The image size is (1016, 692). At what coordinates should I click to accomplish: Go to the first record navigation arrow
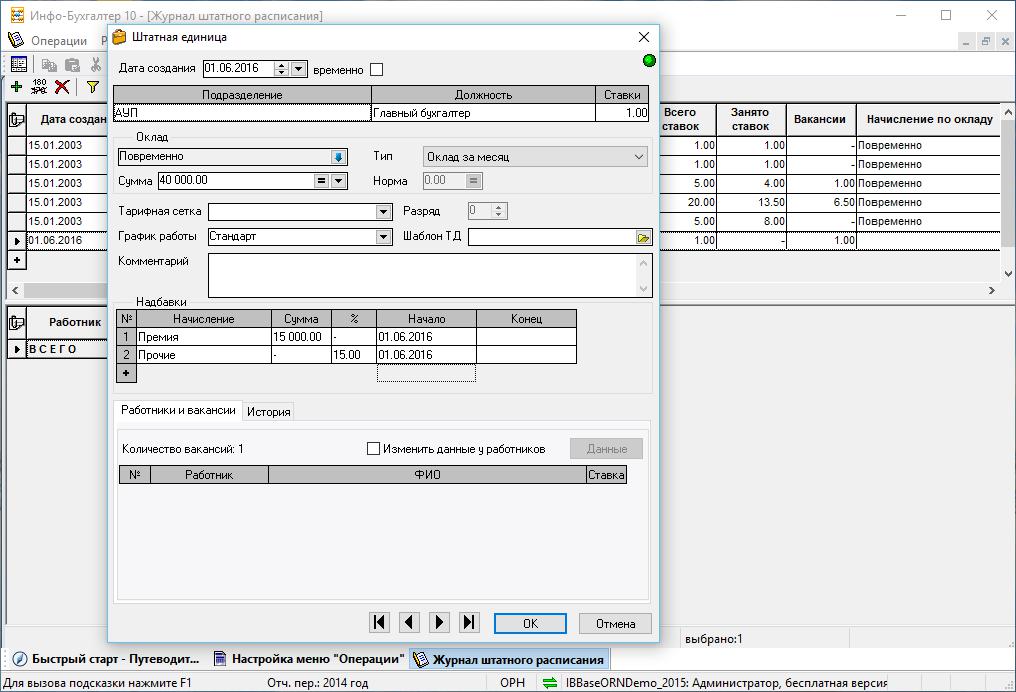click(379, 622)
